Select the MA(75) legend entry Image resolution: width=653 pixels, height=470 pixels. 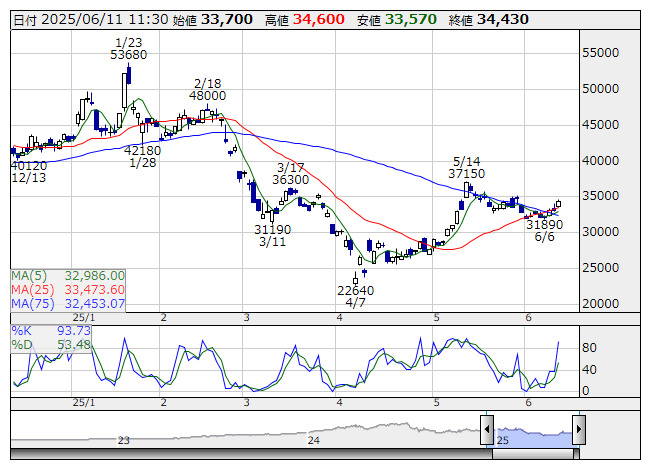point(68,303)
